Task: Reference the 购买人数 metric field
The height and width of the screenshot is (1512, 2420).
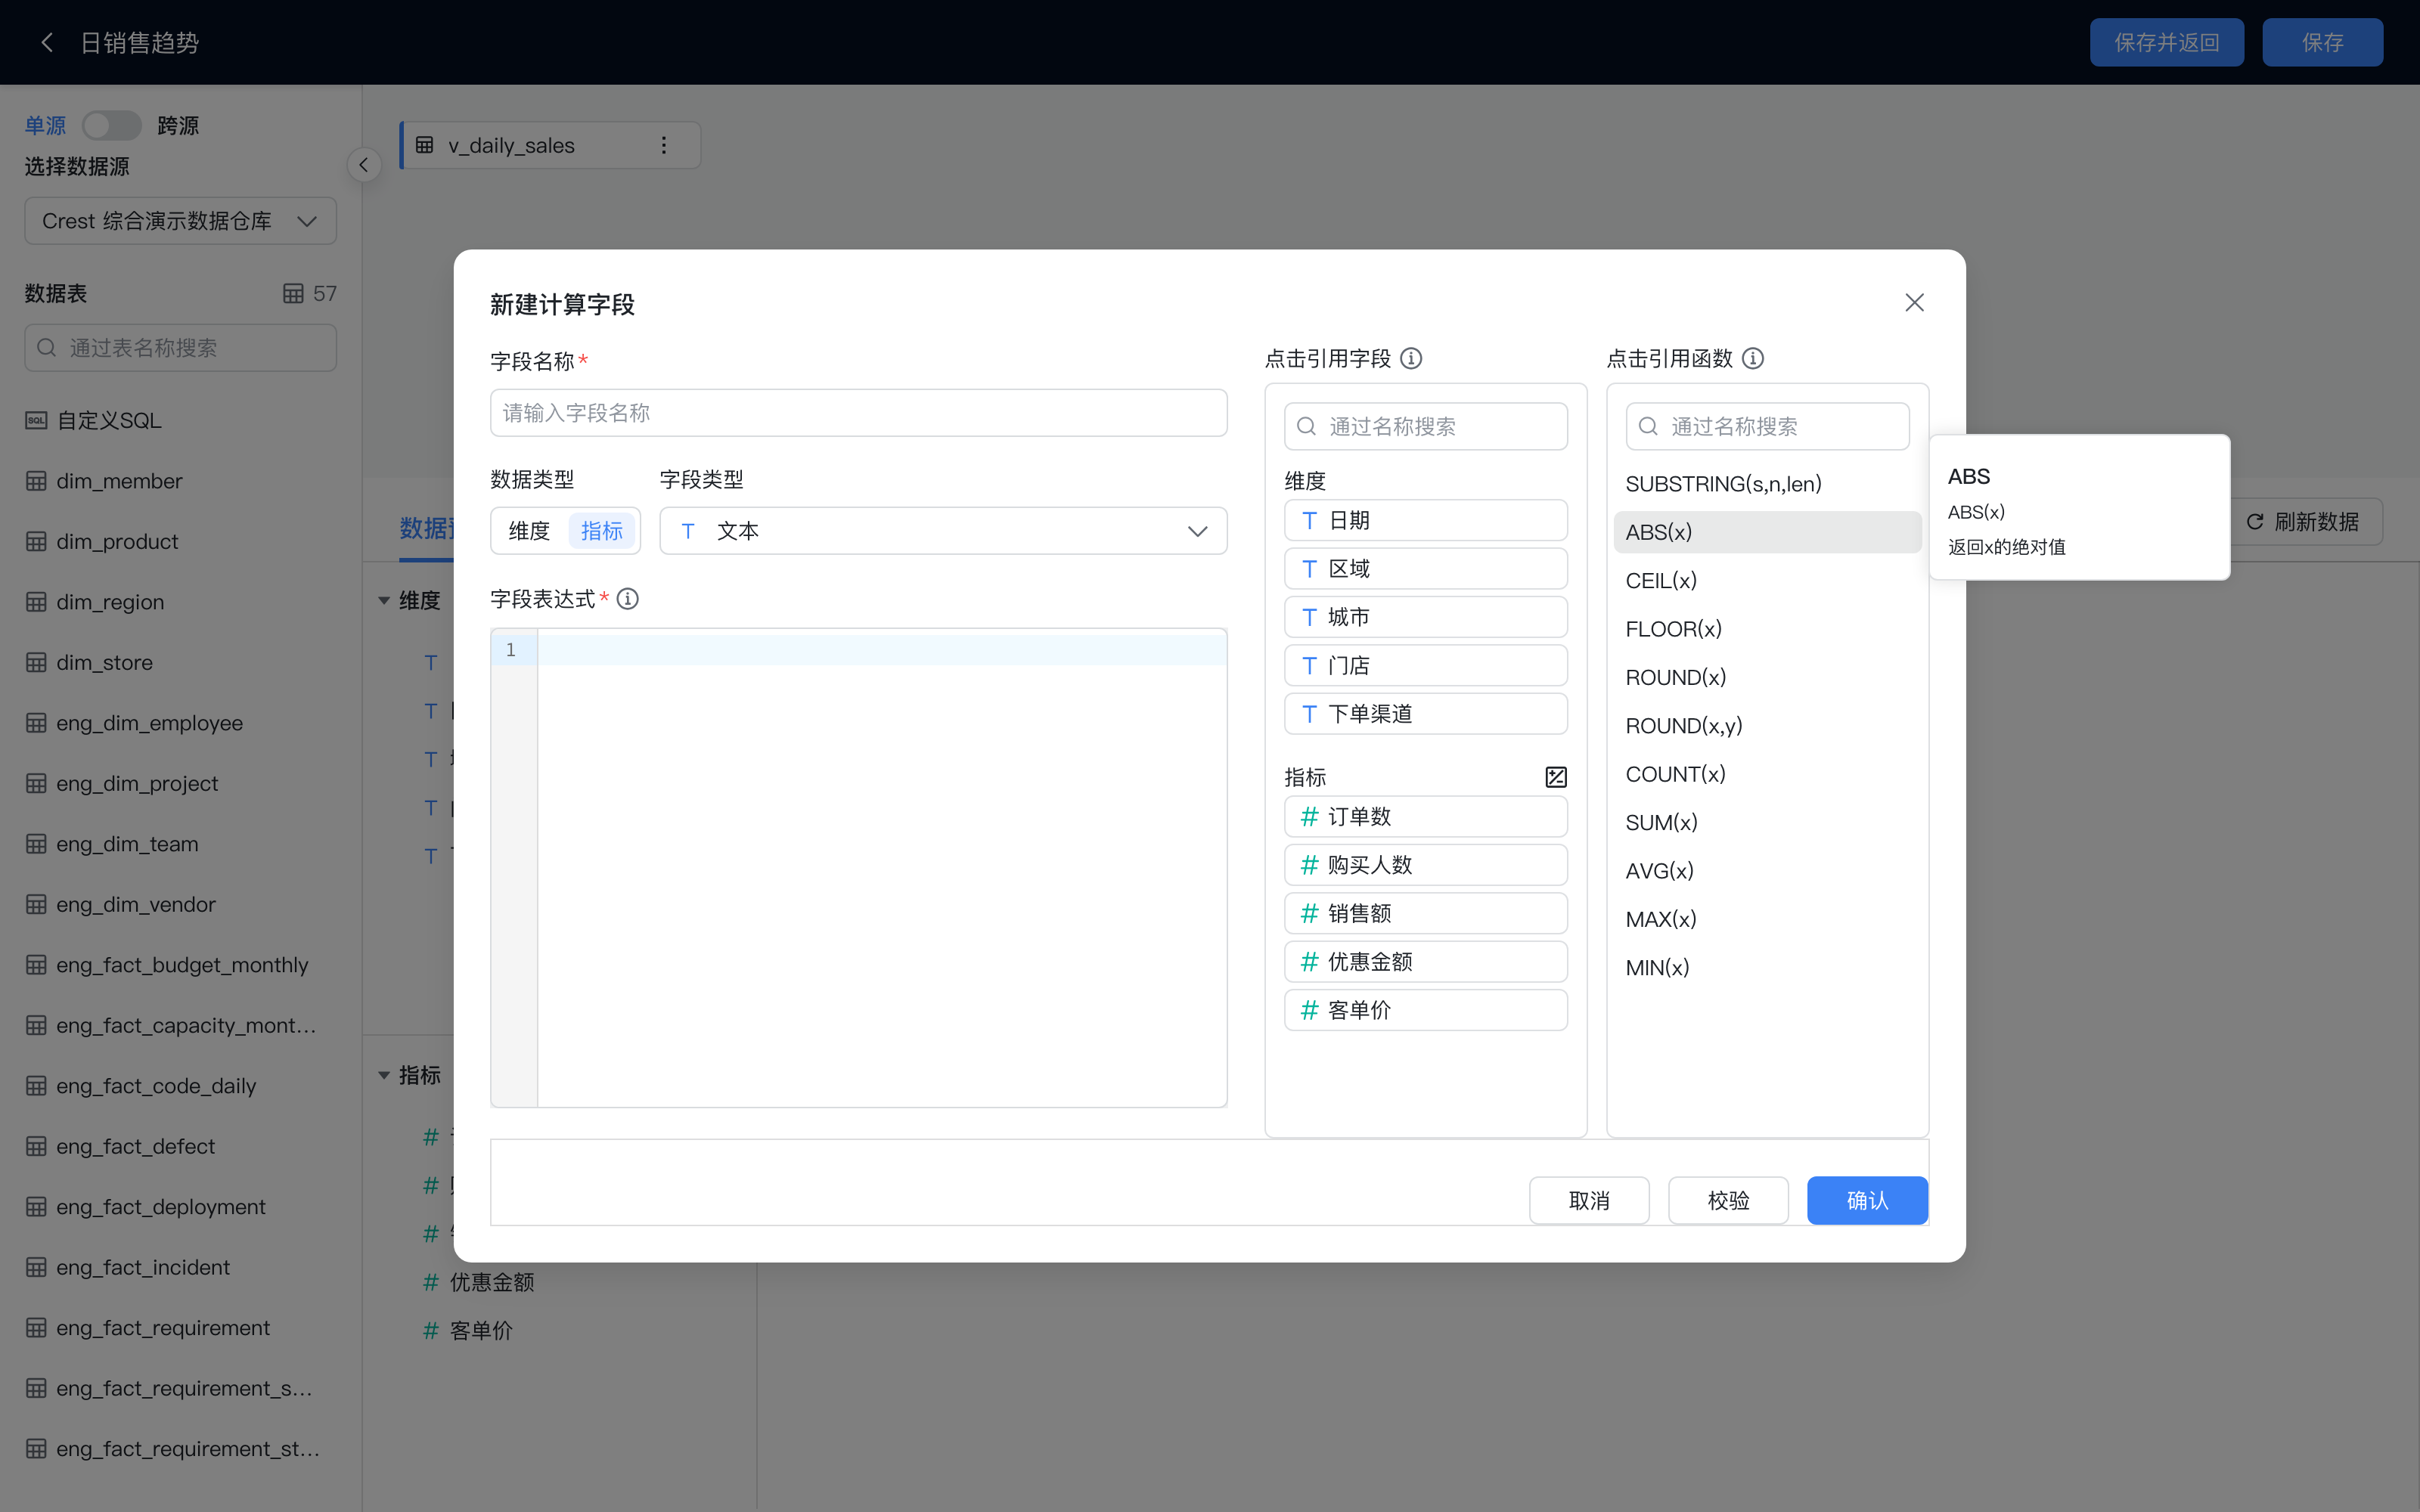Action: [1425, 865]
